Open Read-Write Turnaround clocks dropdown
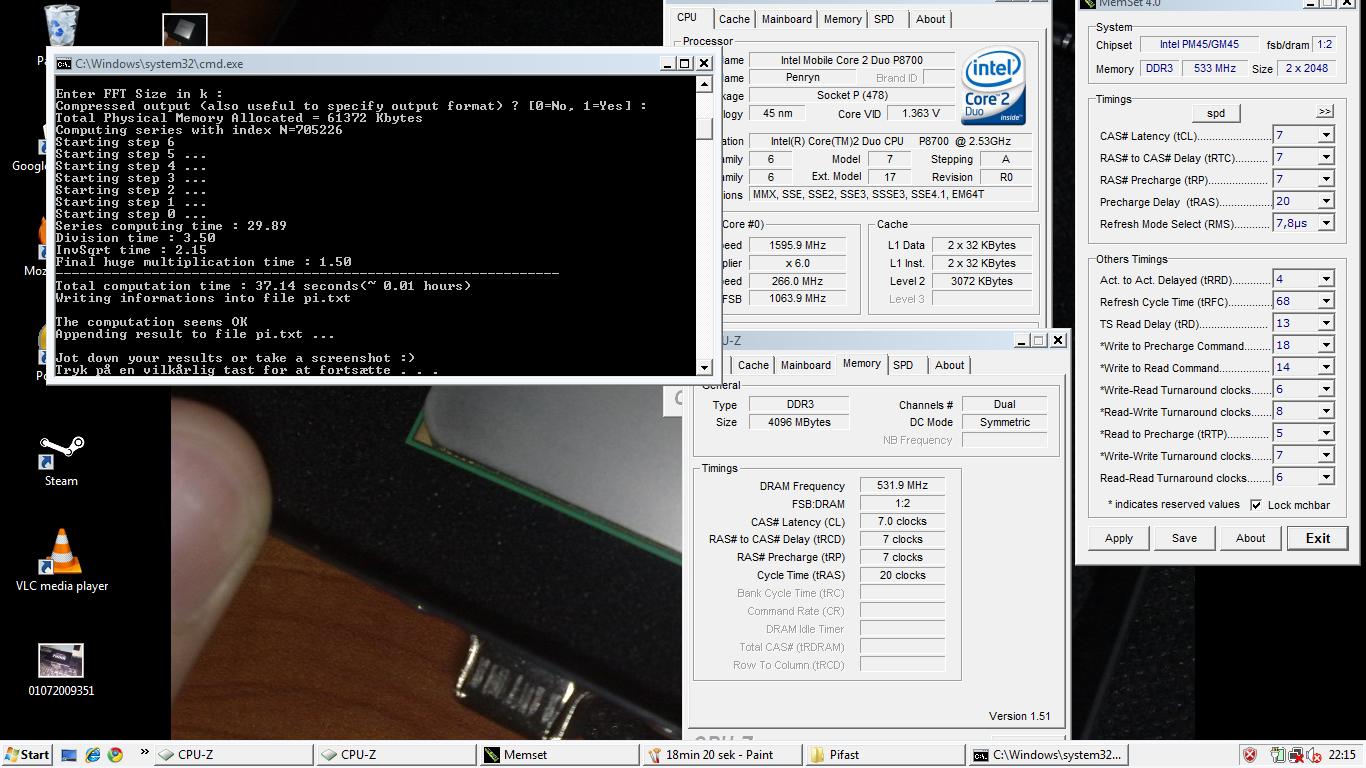Viewport: 1366px width, 768px height. (1325, 411)
